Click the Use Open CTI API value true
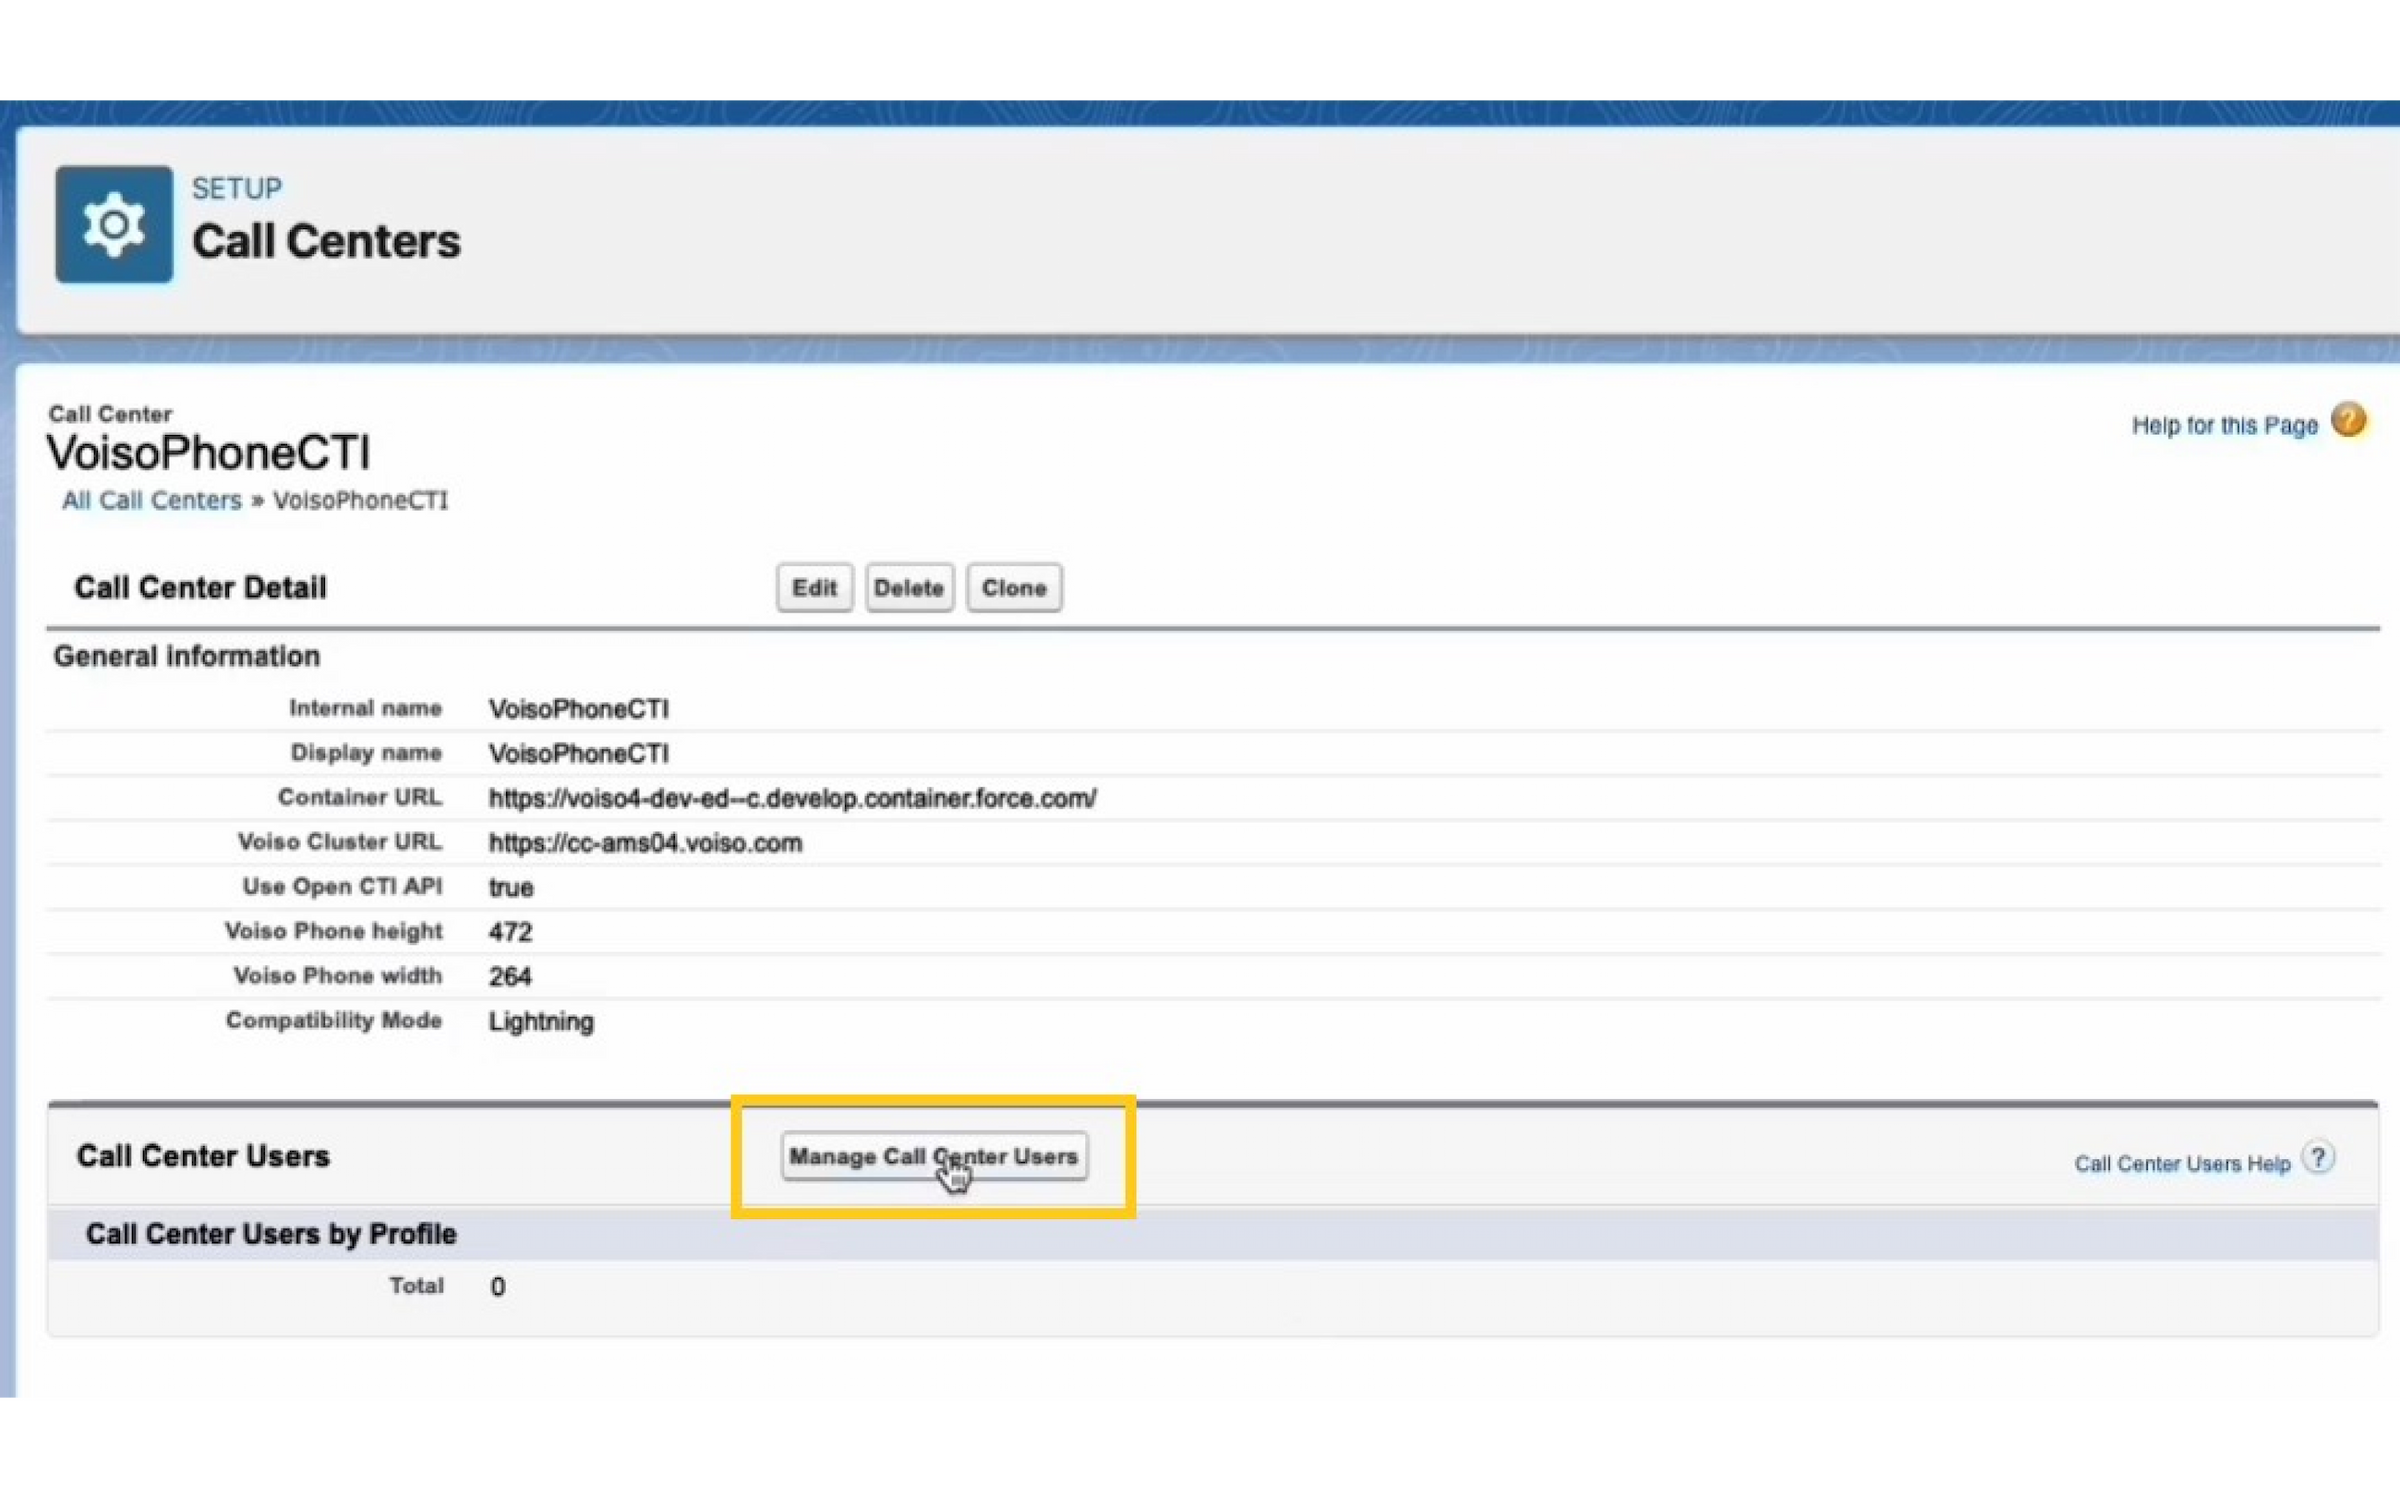This screenshot has width=2400, height=1498. point(511,888)
